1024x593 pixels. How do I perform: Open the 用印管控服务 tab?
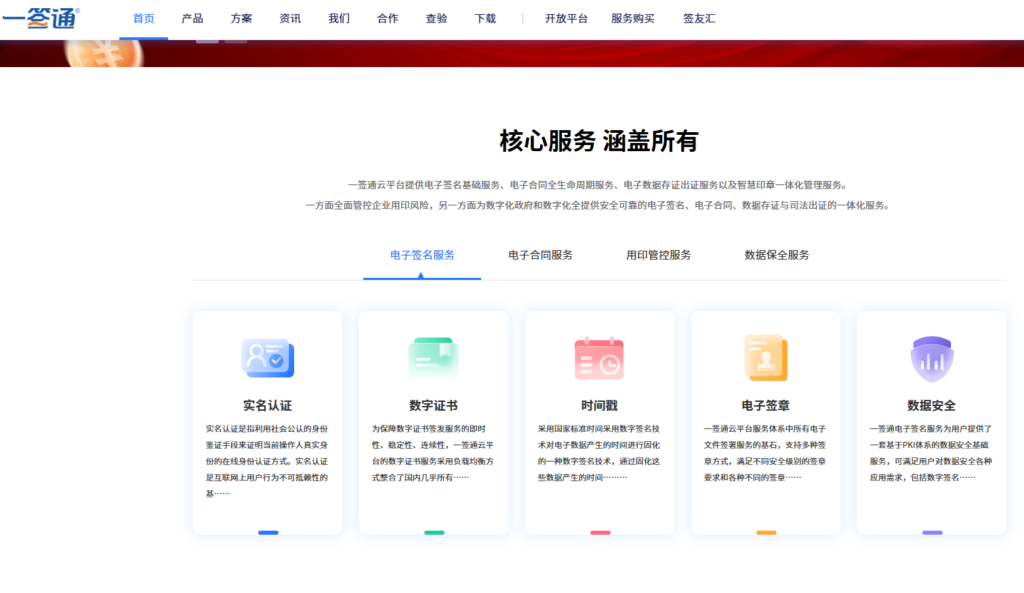pyautogui.click(x=658, y=255)
